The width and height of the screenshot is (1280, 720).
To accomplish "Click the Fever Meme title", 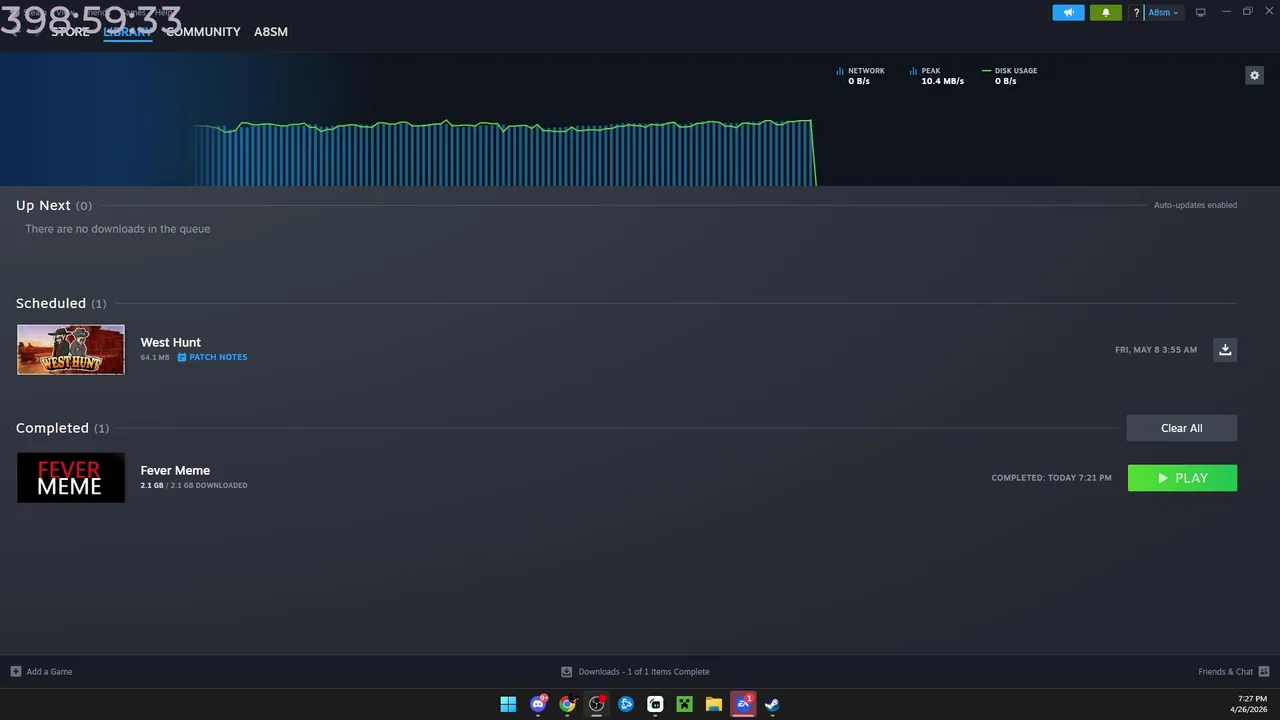I will coord(175,470).
